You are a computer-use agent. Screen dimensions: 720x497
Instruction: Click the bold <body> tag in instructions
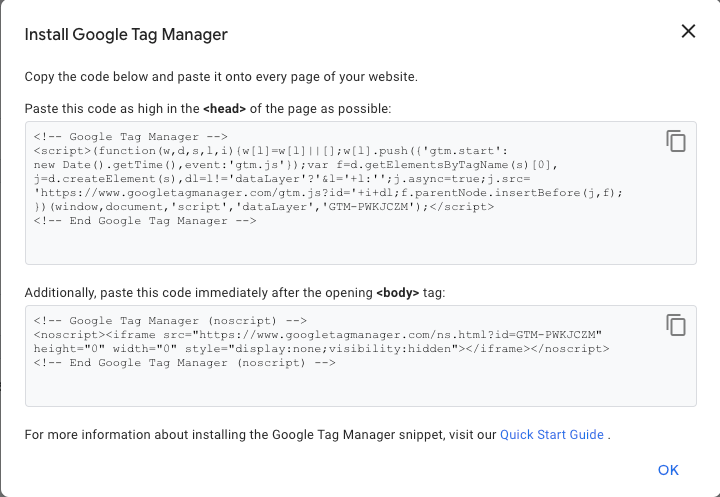(x=400, y=292)
